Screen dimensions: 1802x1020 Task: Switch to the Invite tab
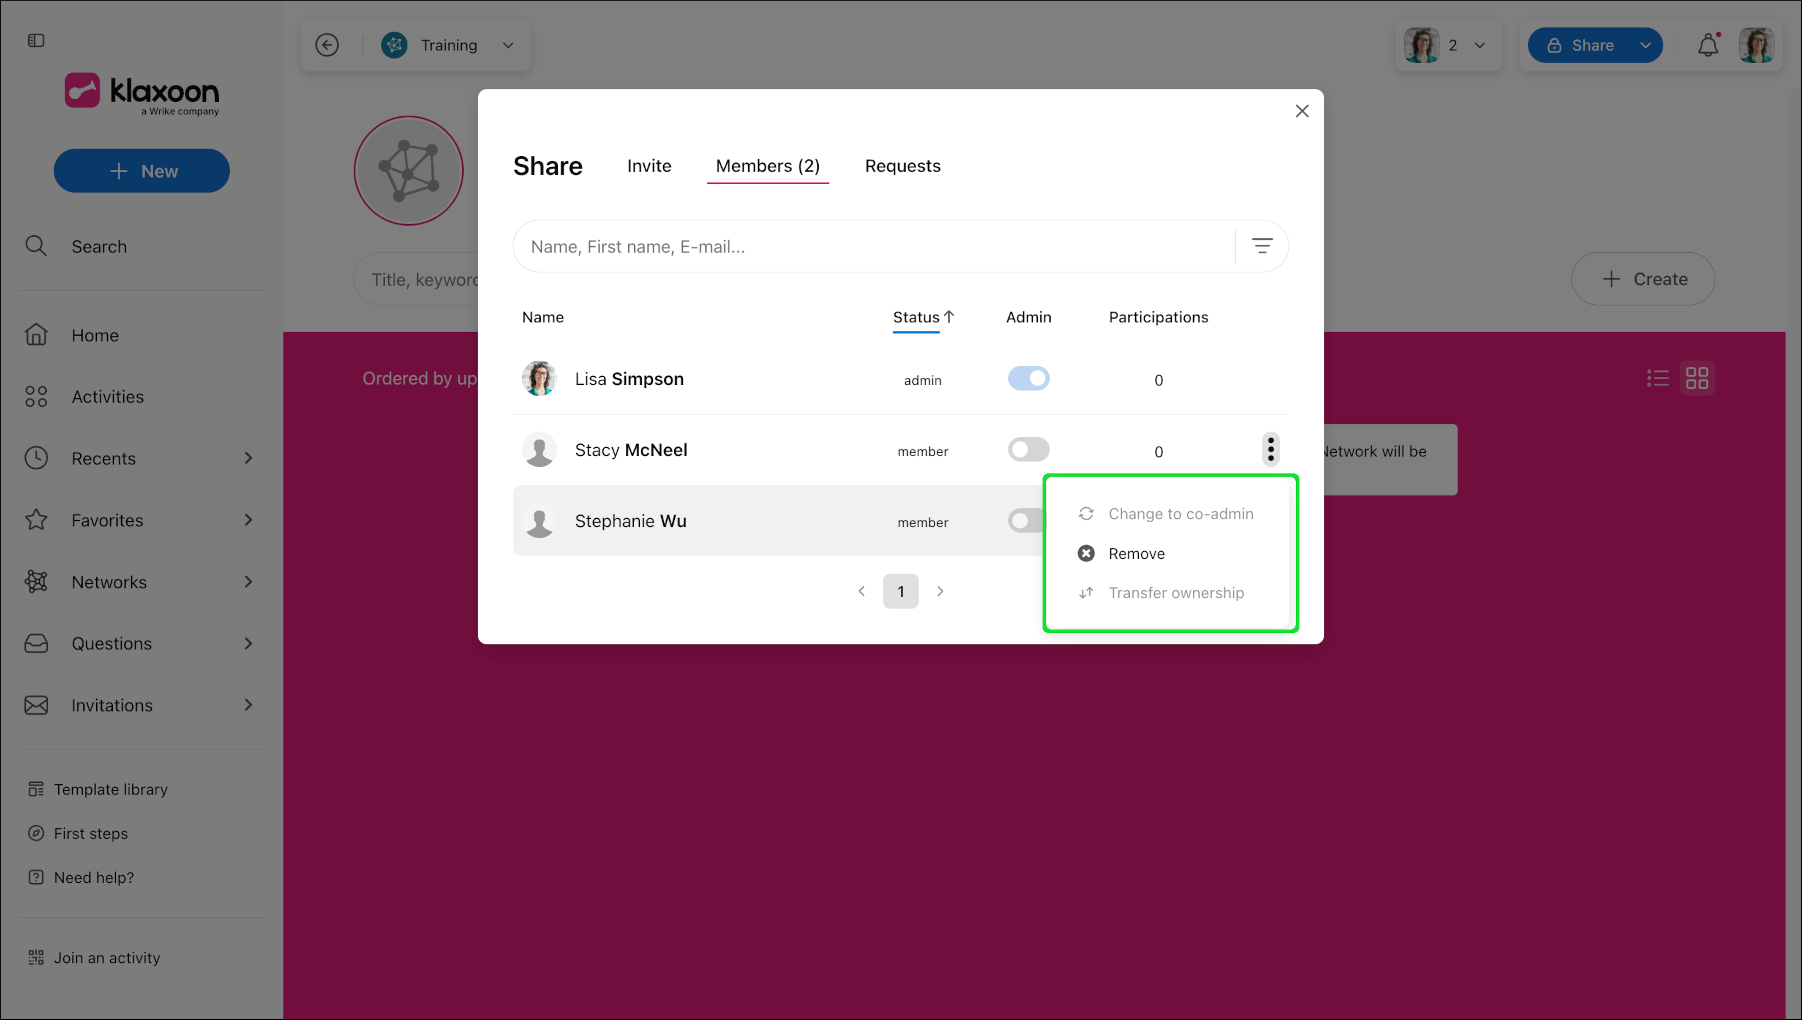click(x=649, y=166)
